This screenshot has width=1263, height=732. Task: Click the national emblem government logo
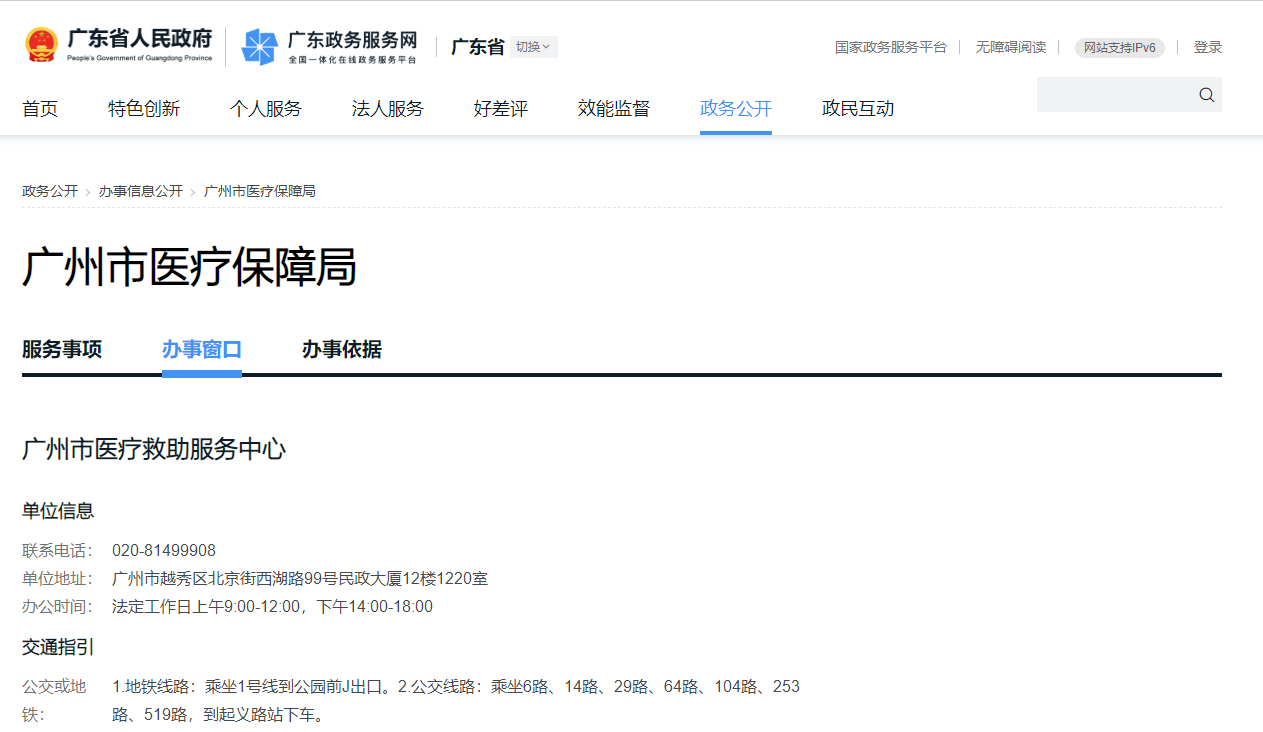click(x=40, y=46)
